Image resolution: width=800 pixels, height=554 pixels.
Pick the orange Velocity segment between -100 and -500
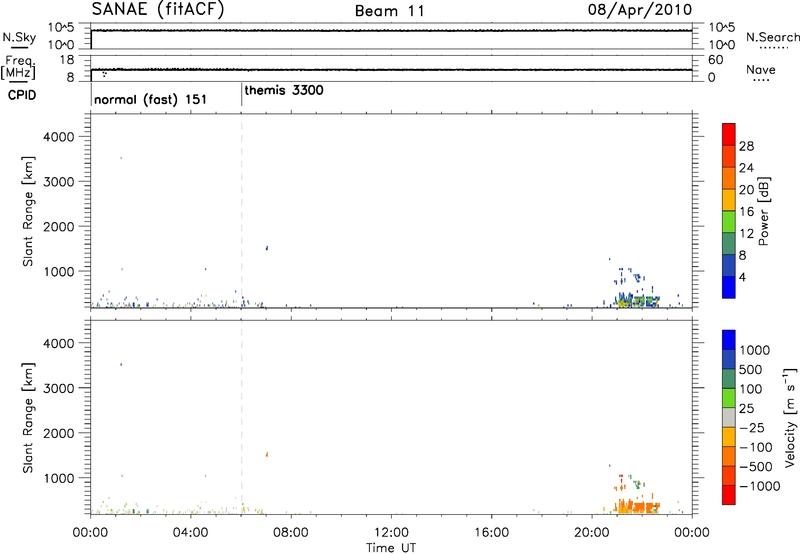coord(729,456)
